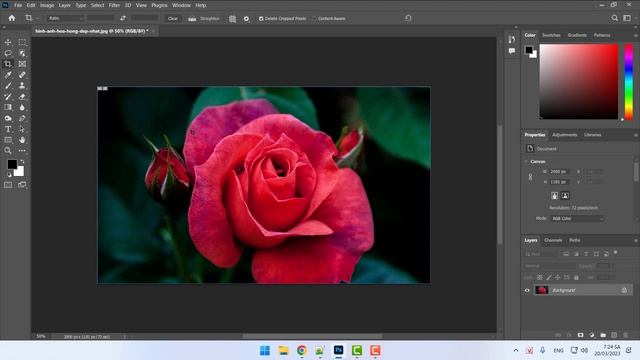Select the Rectangle shape tool
The height and width of the screenshot is (360, 640).
(x=8, y=140)
